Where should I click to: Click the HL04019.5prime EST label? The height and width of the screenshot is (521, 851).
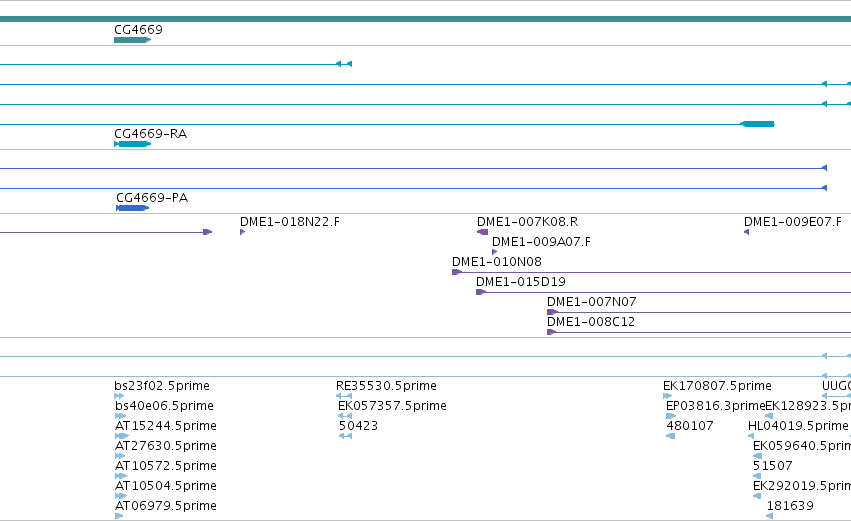click(798, 426)
